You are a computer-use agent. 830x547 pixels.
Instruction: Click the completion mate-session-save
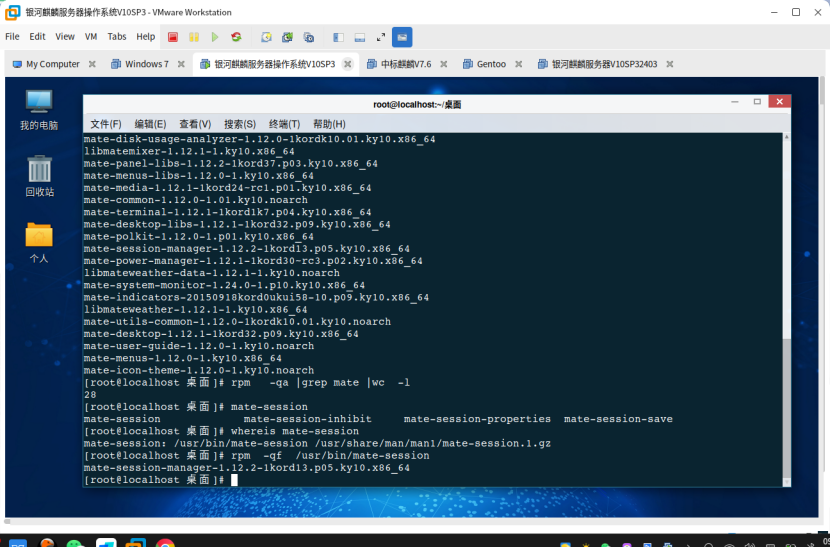[618, 419]
